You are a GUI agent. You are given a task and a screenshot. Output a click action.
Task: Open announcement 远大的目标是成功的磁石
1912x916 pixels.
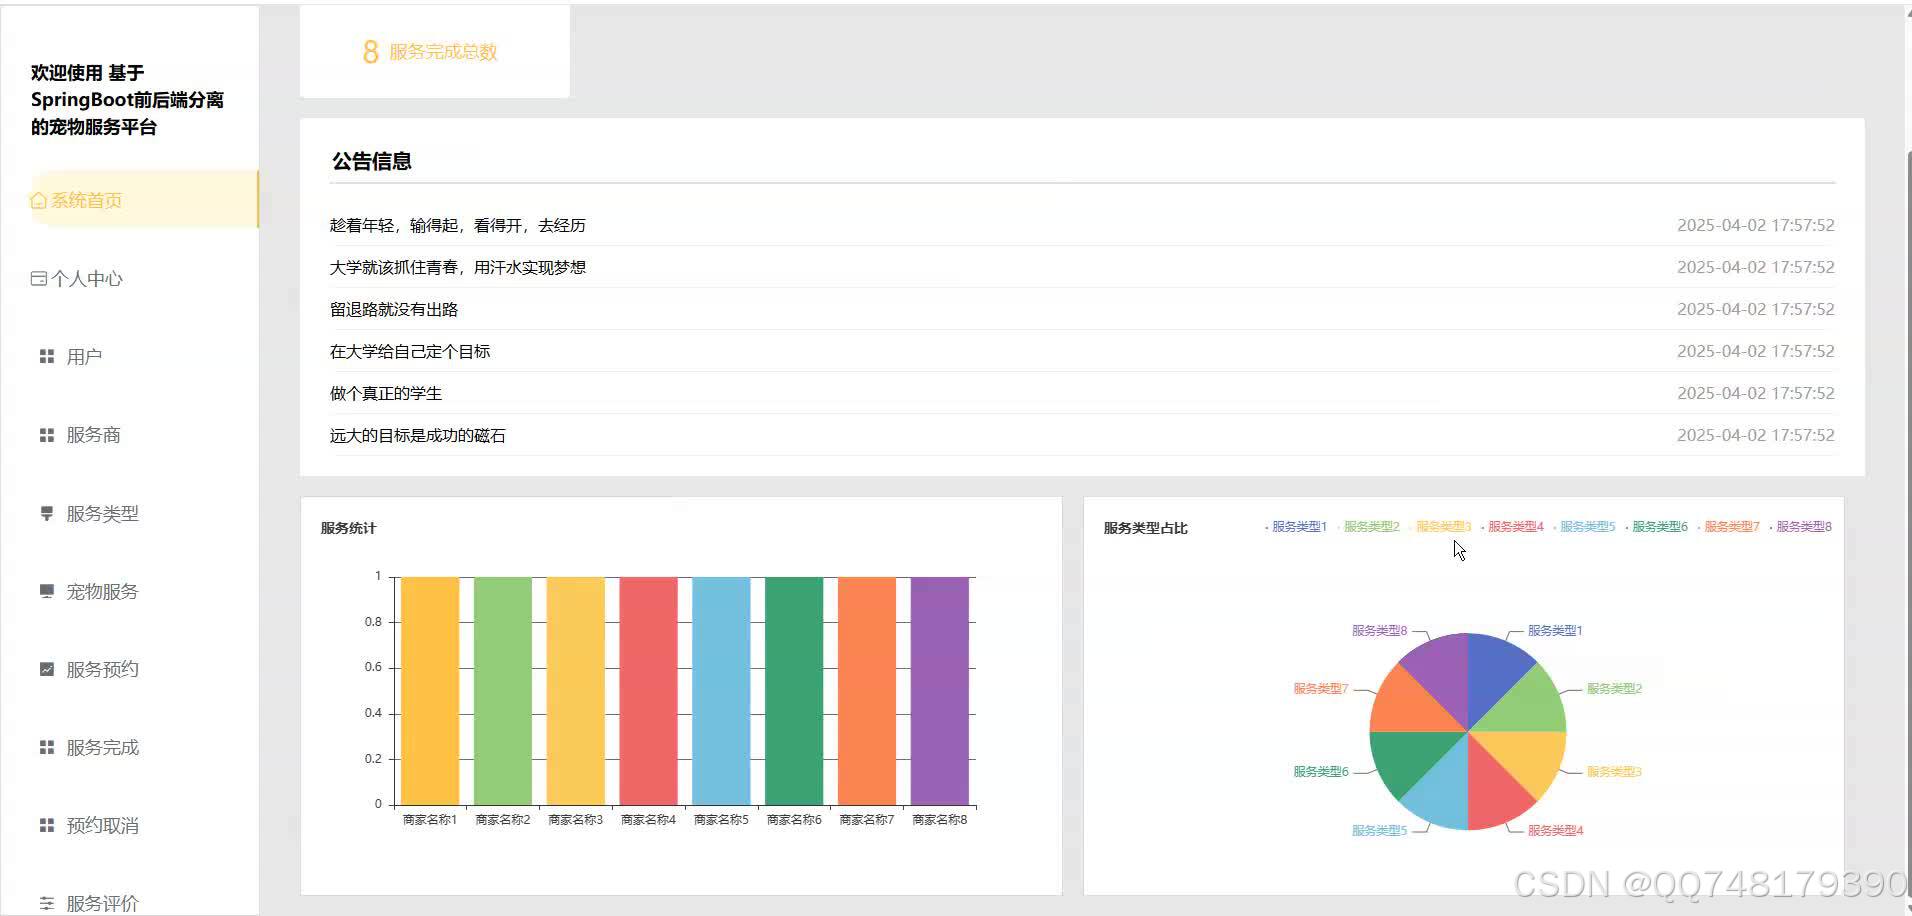tap(418, 436)
